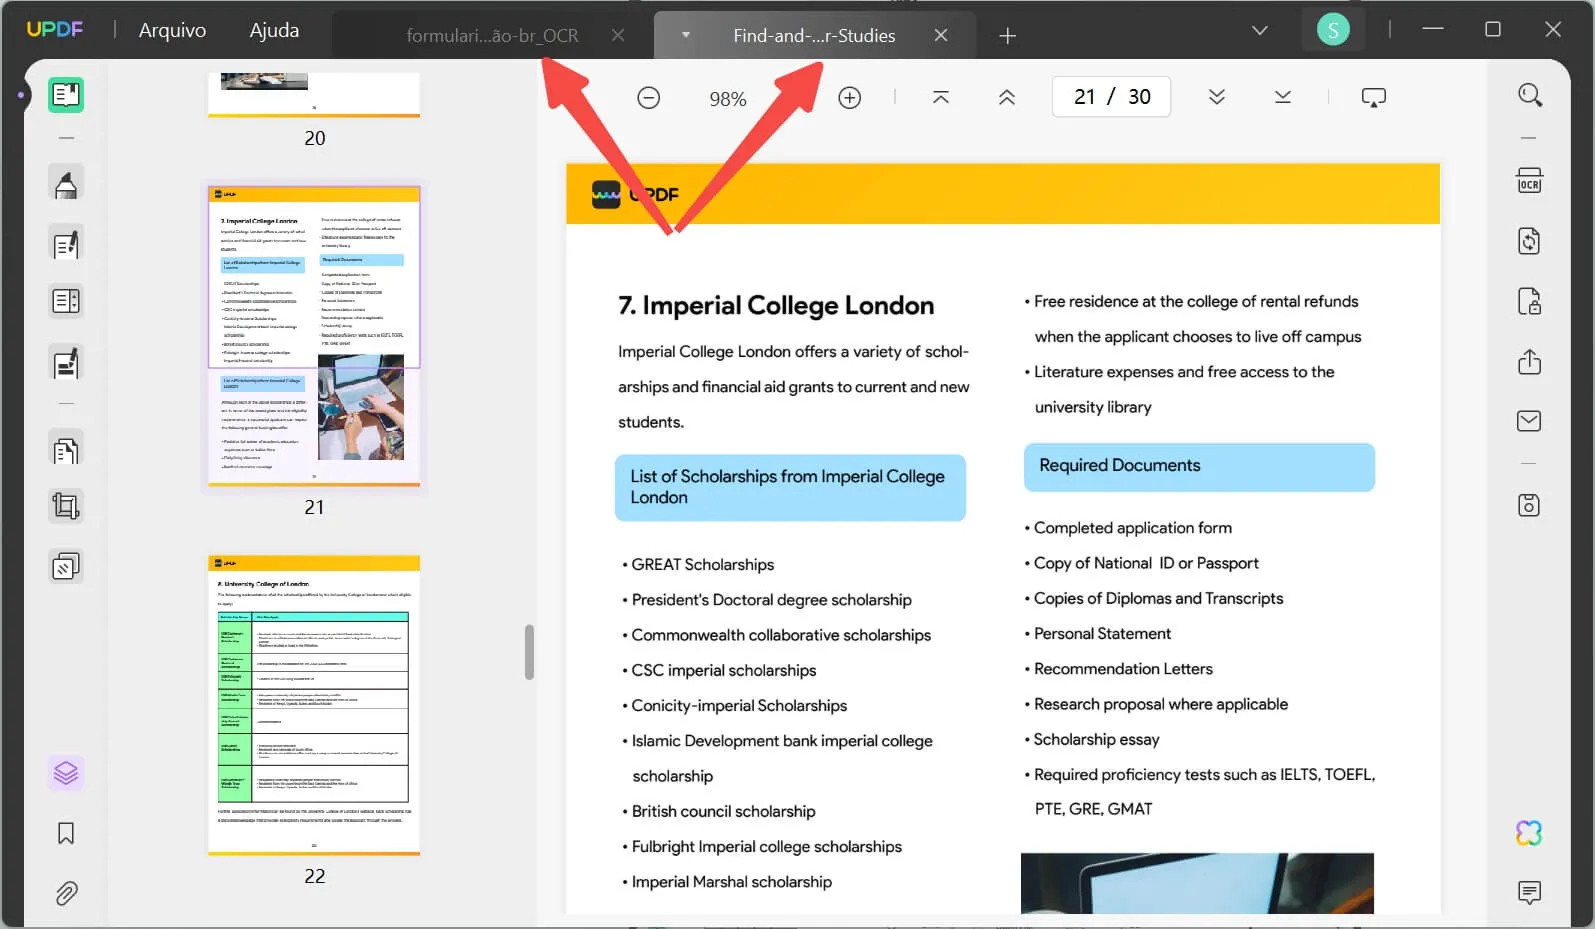Screen dimensions: 1595x929
Task: Open the Convert PDF tool
Action: pyautogui.click(x=1529, y=241)
